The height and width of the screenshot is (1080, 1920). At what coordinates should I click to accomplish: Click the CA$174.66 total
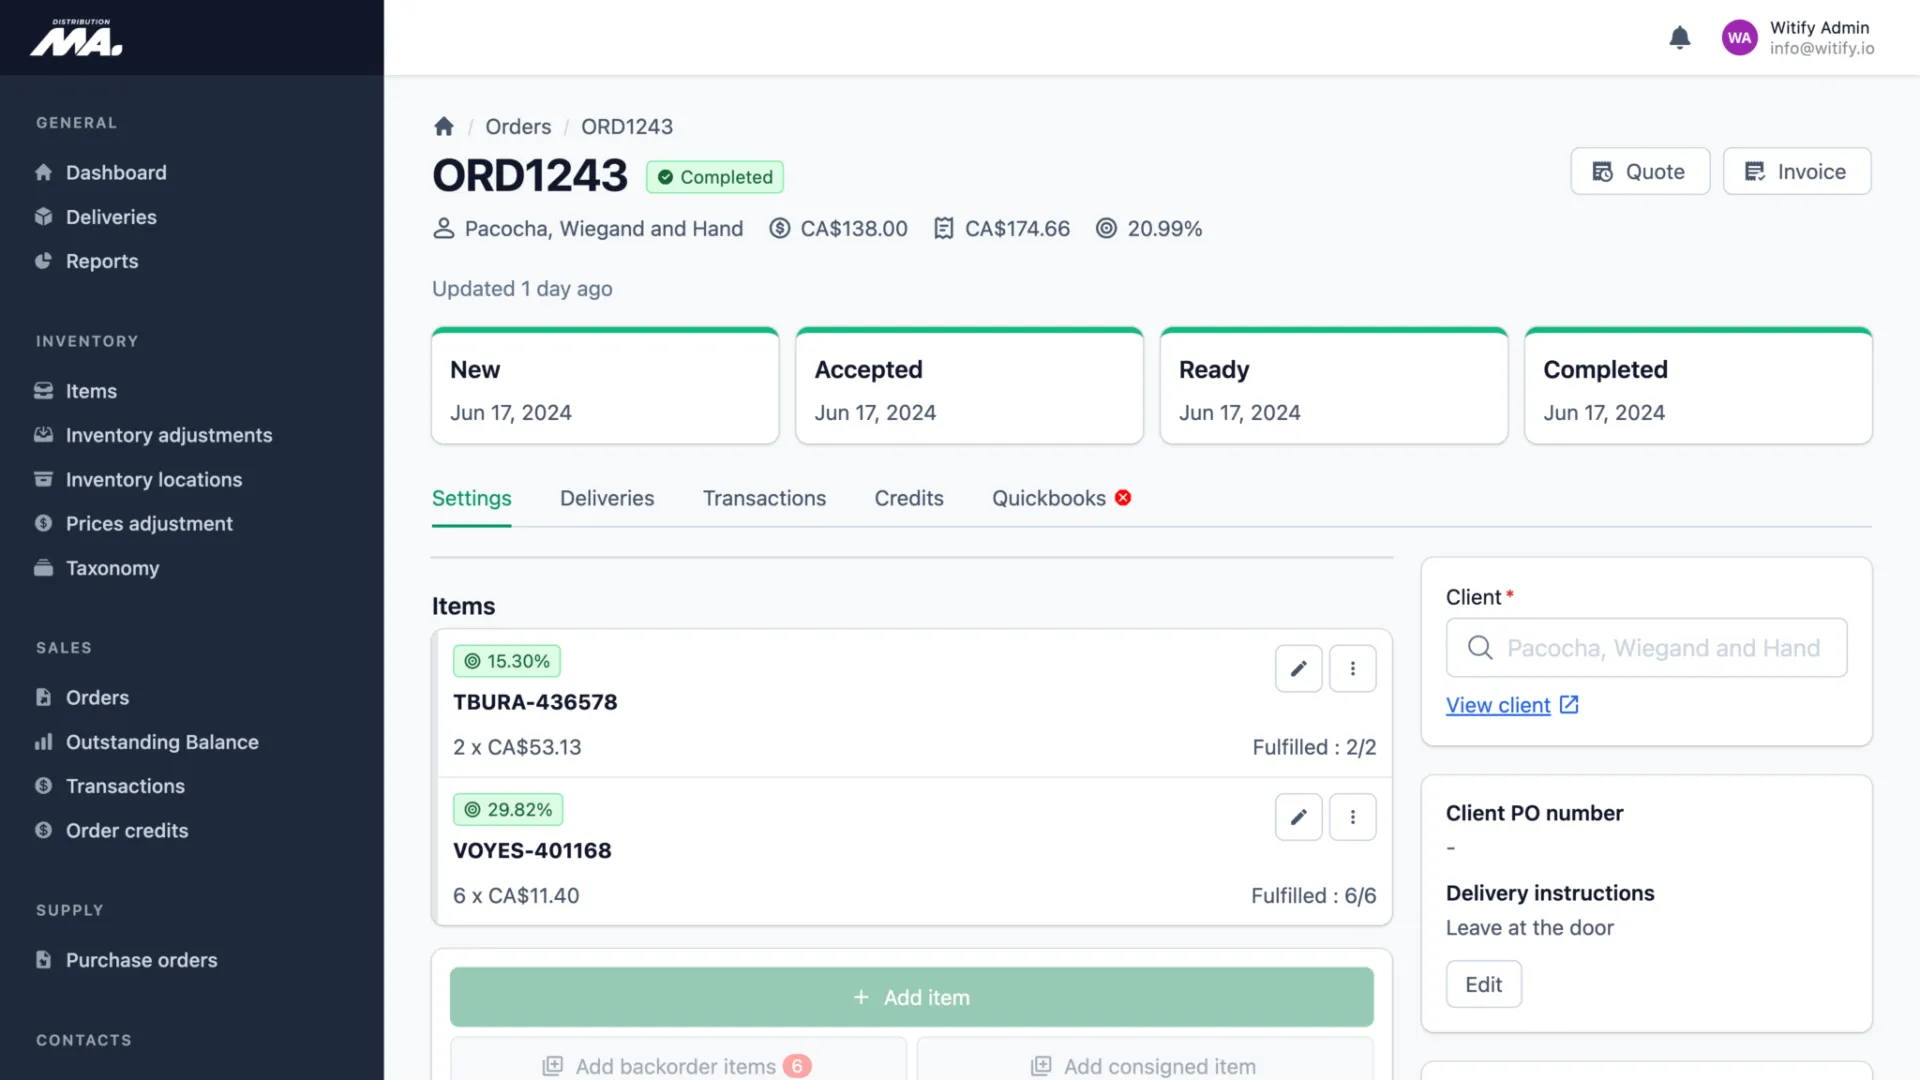pos(1017,229)
